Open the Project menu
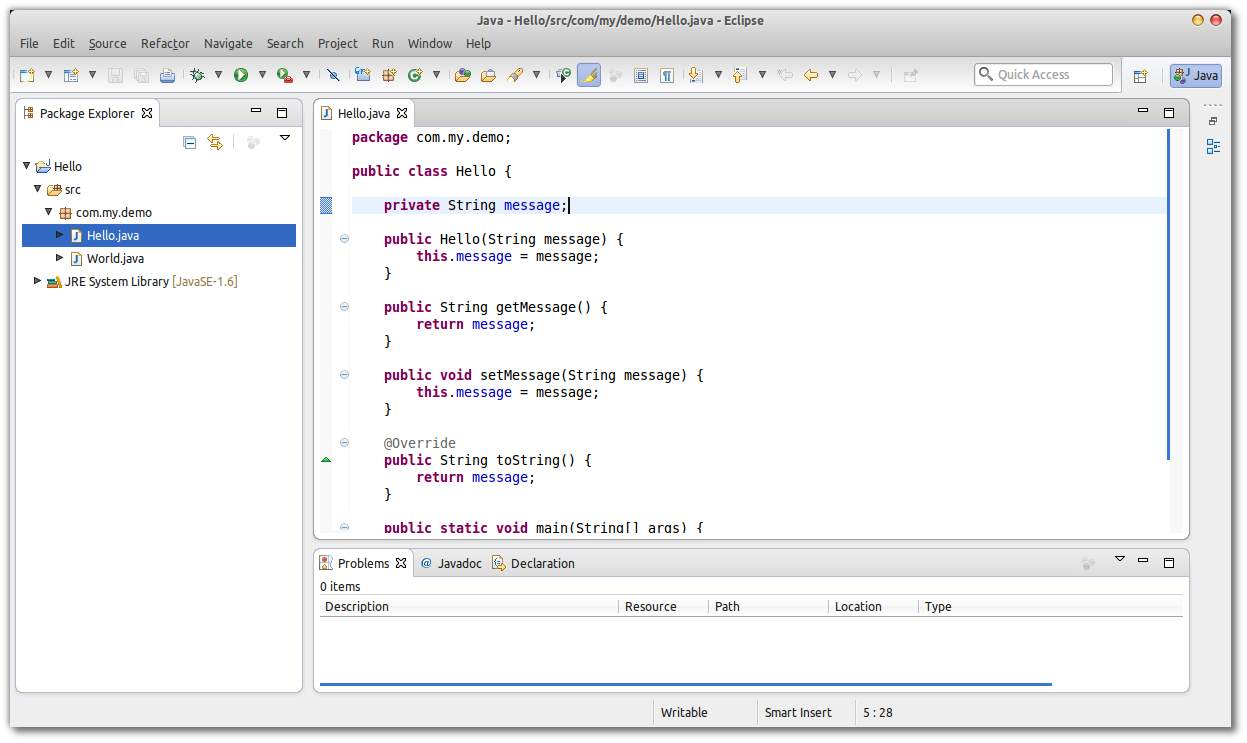The image size is (1247, 743). coord(338,43)
